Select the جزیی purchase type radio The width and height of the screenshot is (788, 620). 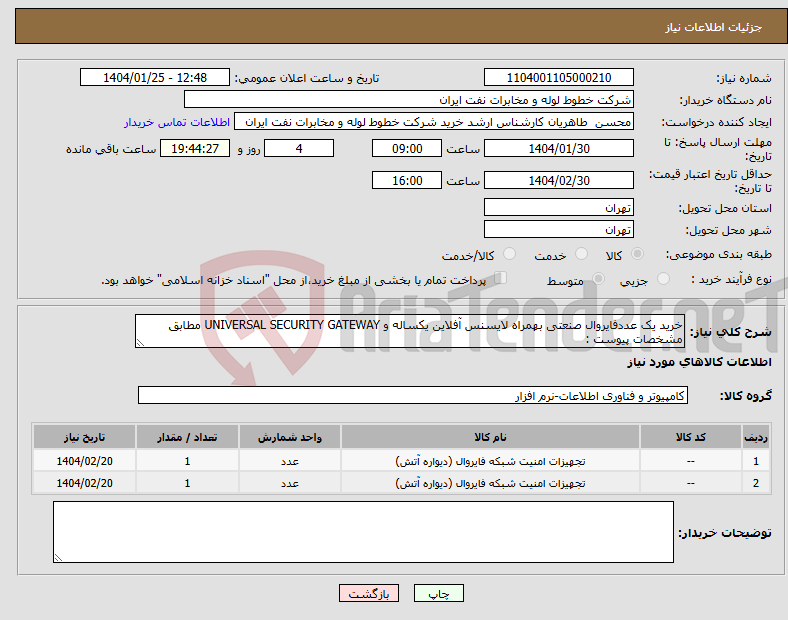coord(663,279)
